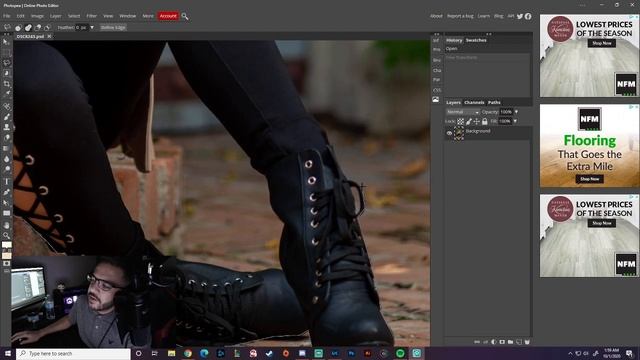Image resolution: width=640 pixels, height=360 pixels.
Task: Select the Clone Stamp tool
Action: pos(6,127)
